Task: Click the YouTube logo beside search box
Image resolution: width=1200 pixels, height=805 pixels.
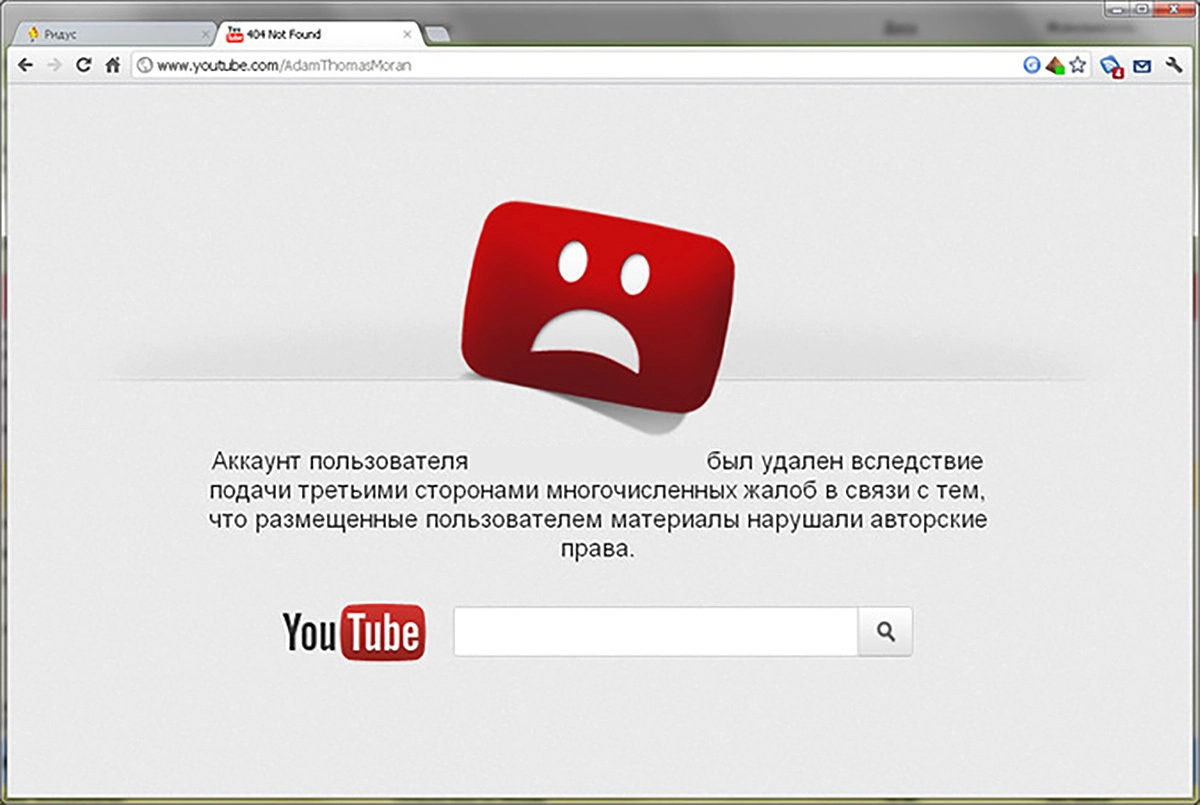Action: [x=354, y=632]
